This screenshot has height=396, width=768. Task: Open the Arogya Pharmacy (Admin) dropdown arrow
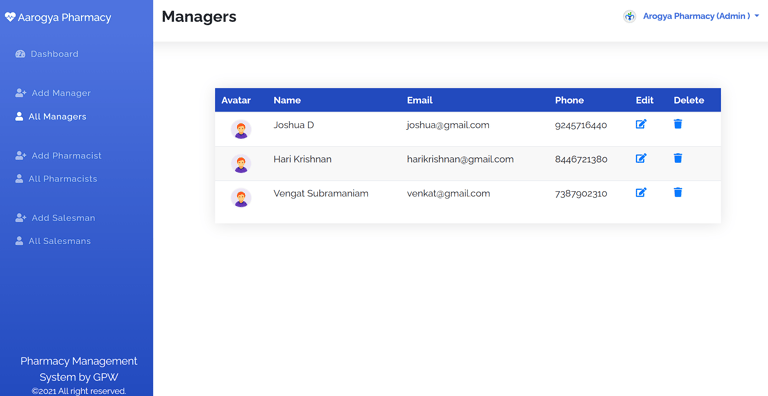pyautogui.click(x=757, y=16)
